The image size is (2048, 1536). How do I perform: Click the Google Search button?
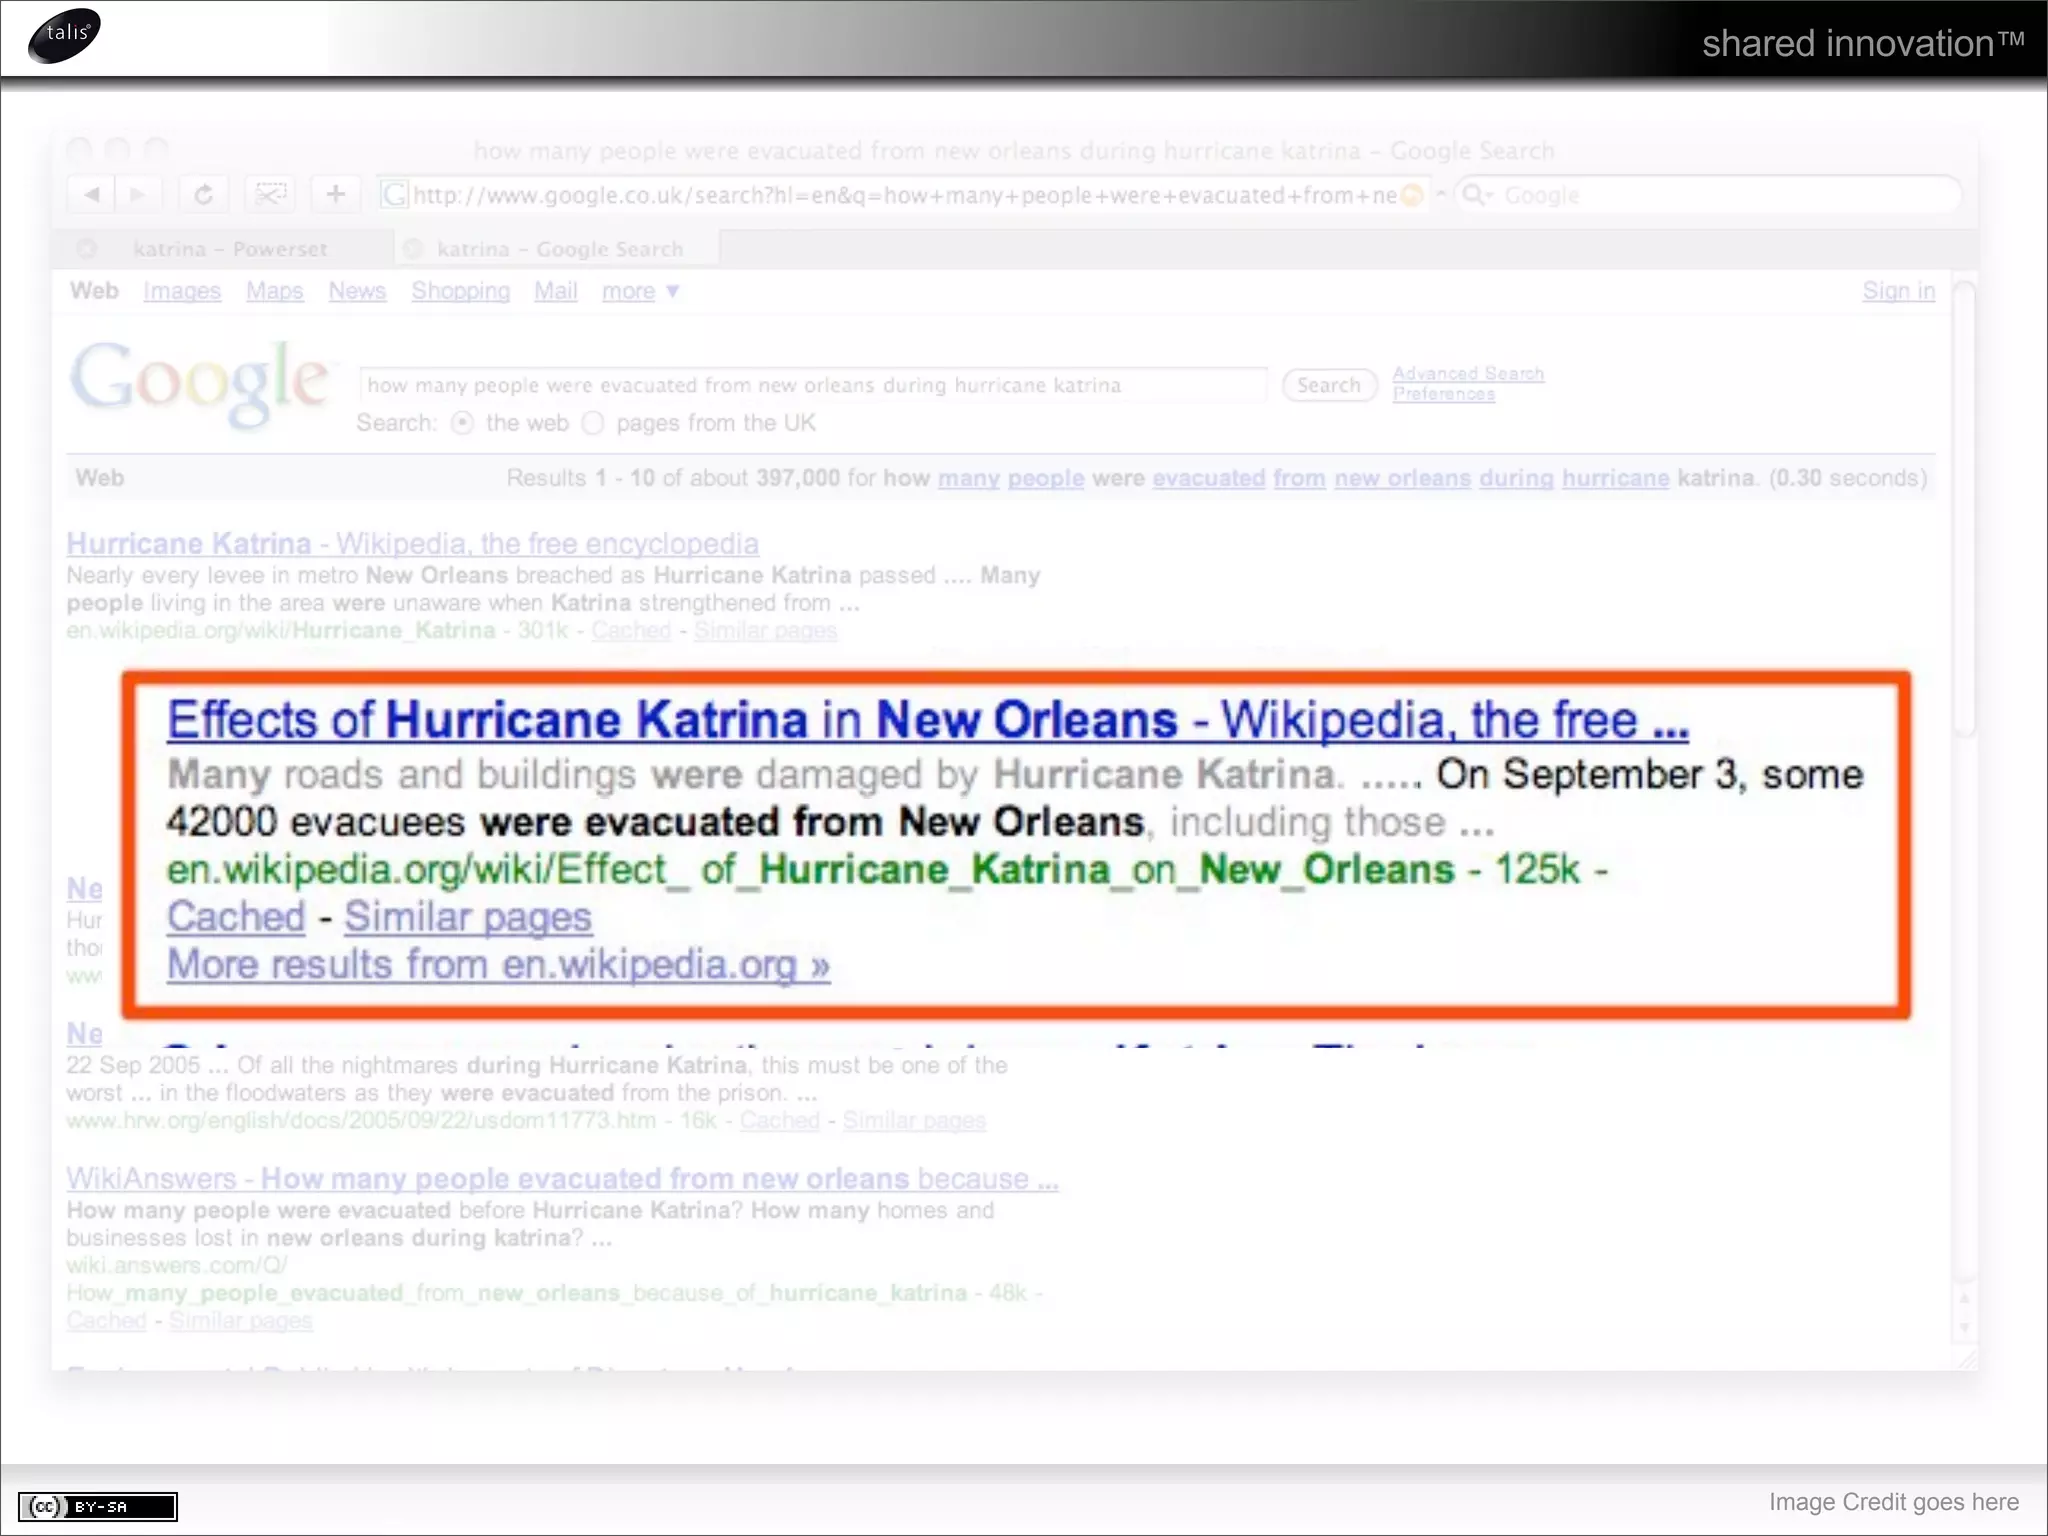[x=1329, y=385]
